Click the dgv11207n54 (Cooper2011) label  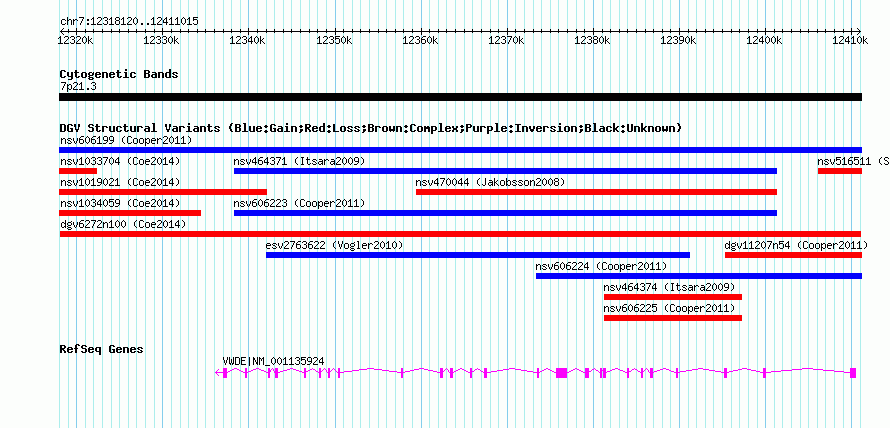click(796, 245)
